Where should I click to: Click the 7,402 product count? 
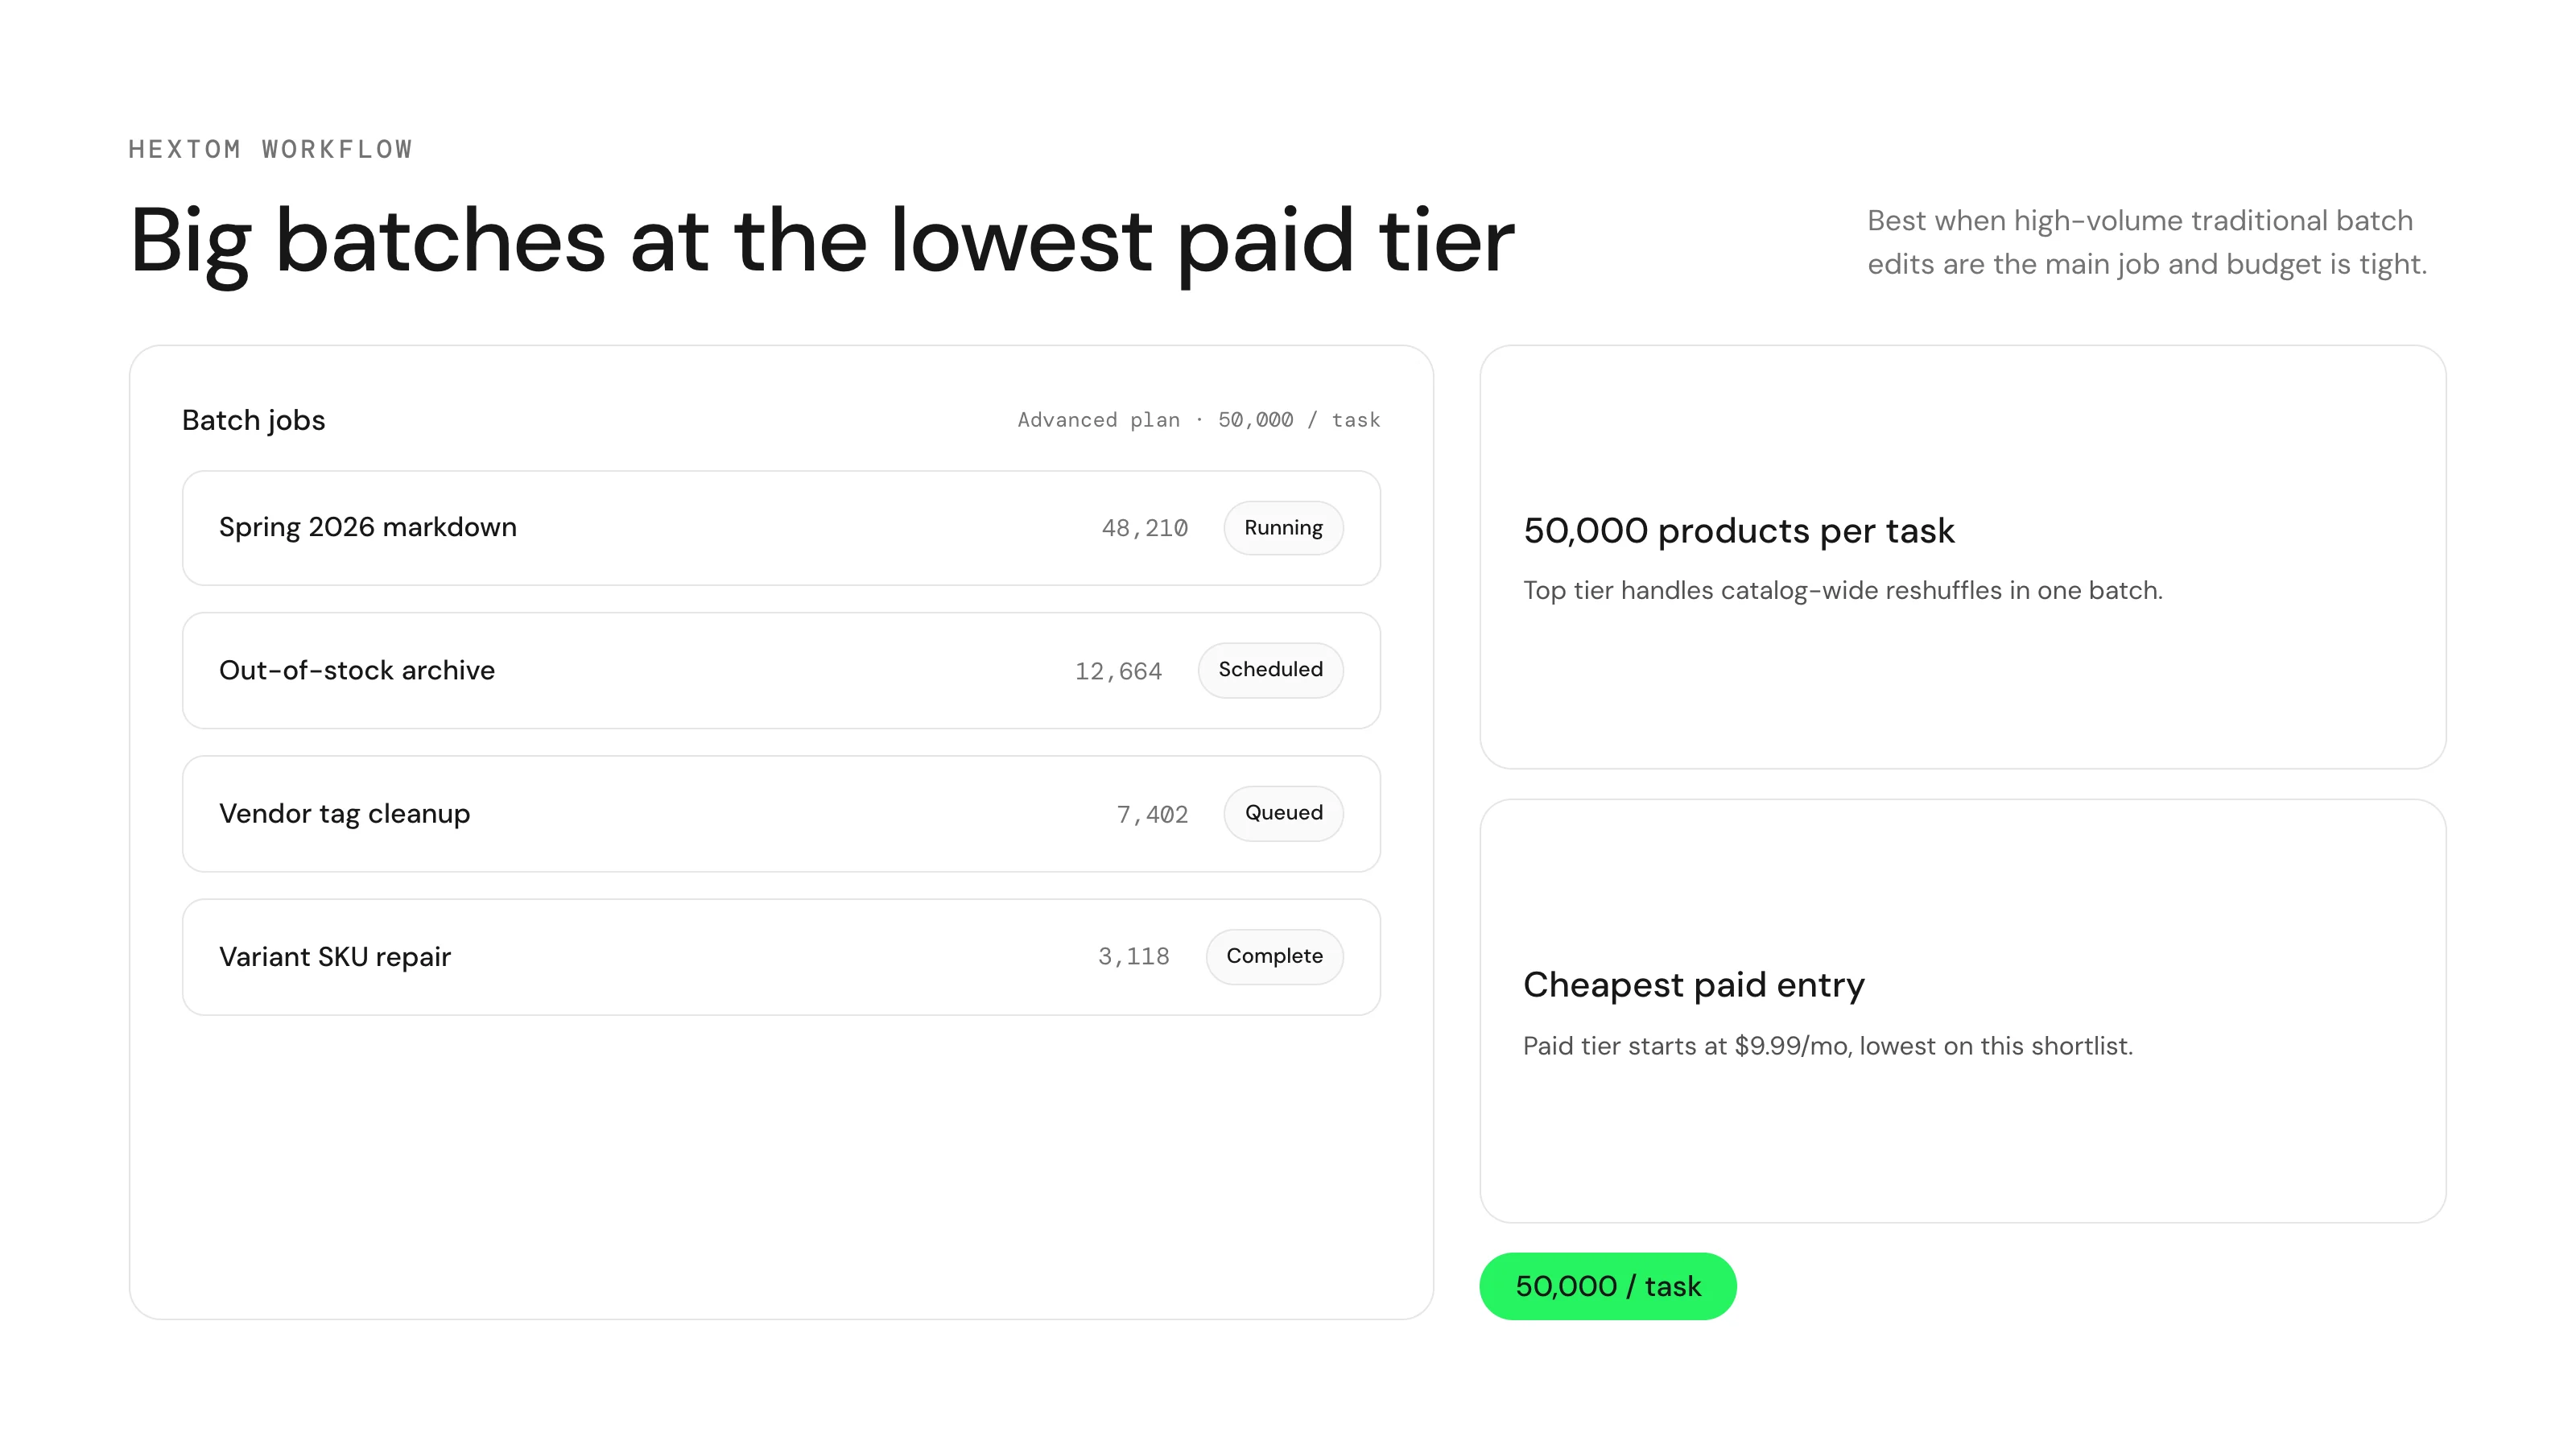1152,815
